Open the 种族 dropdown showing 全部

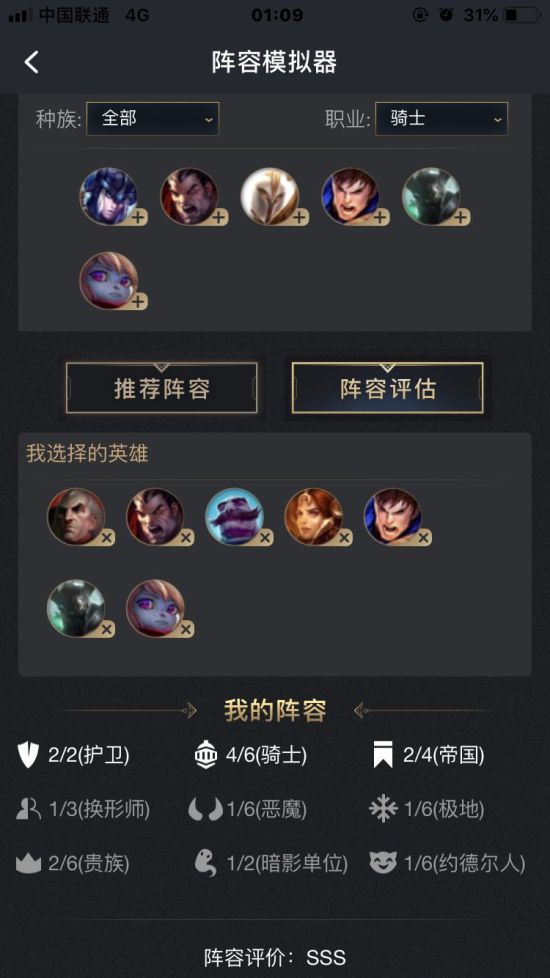153,119
